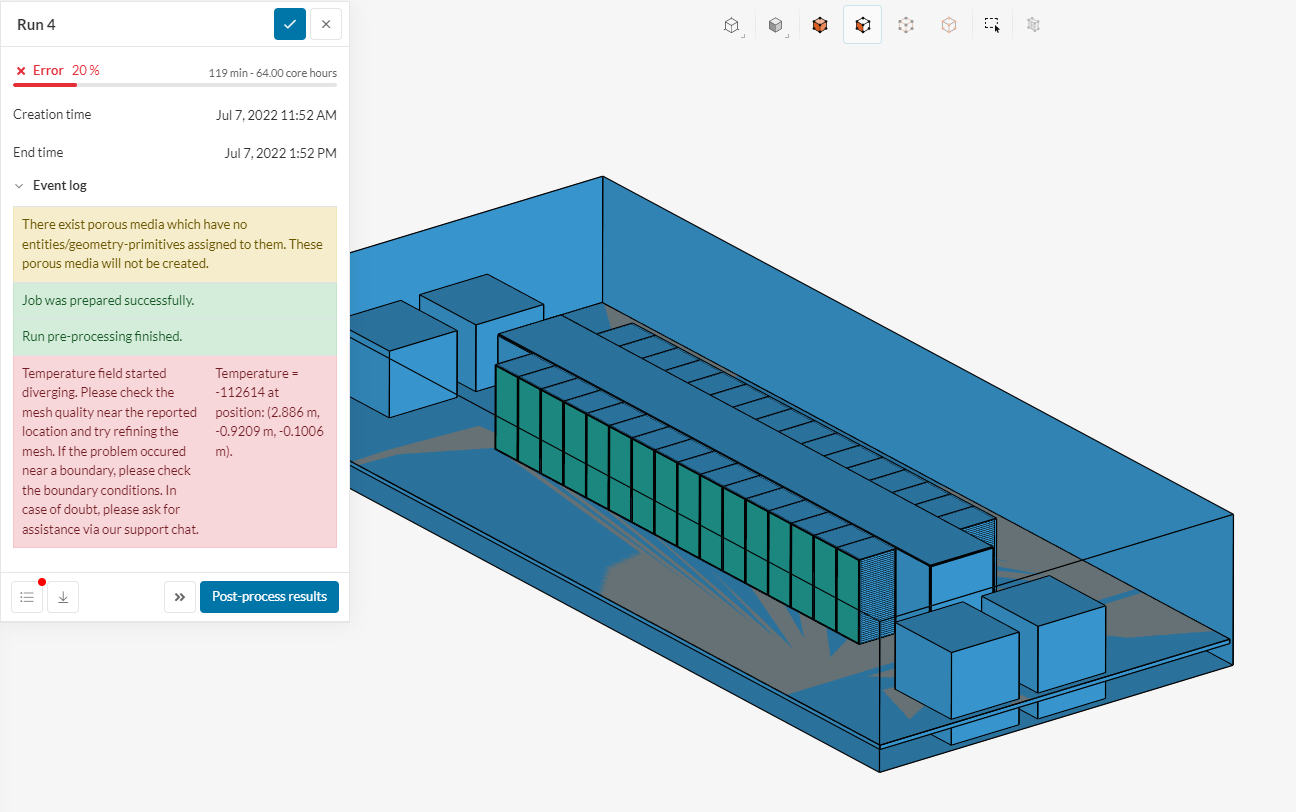Select the orange solid cube selection mode

[x=820, y=25]
